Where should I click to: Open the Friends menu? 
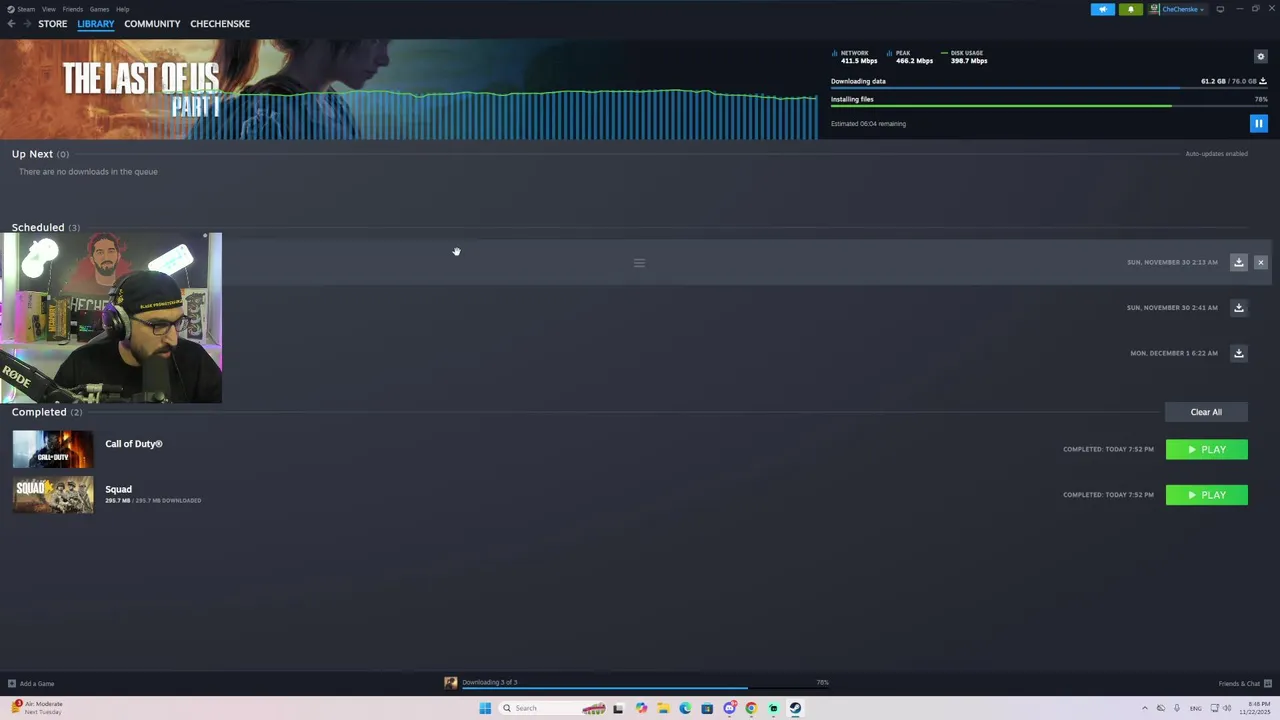point(73,9)
